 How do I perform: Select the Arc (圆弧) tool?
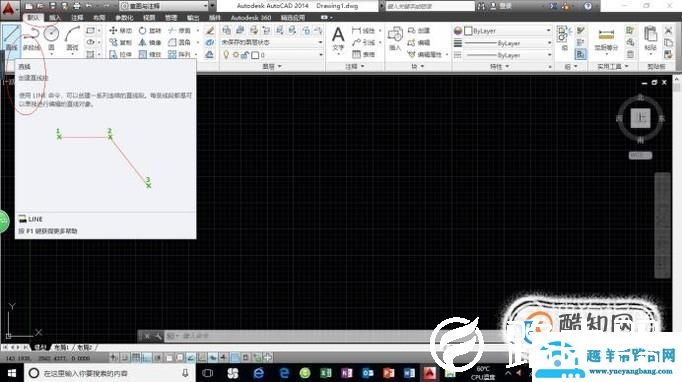pos(72,38)
